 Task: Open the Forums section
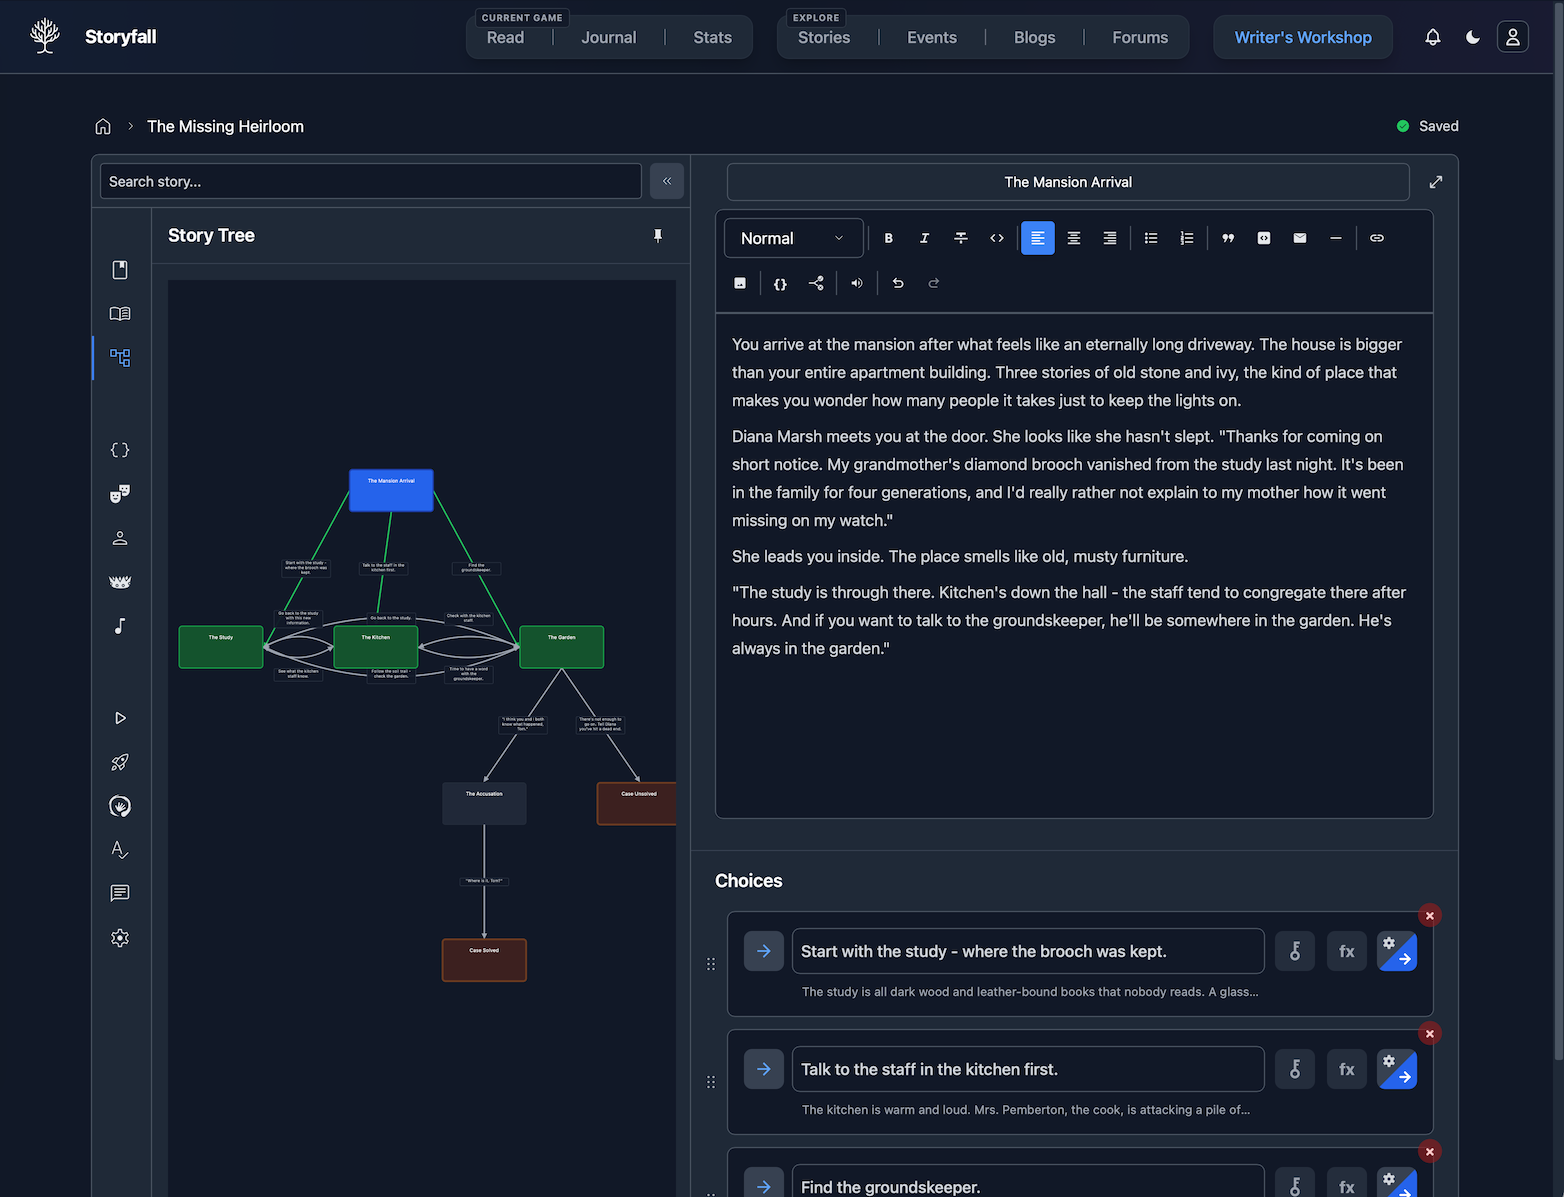(1139, 37)
